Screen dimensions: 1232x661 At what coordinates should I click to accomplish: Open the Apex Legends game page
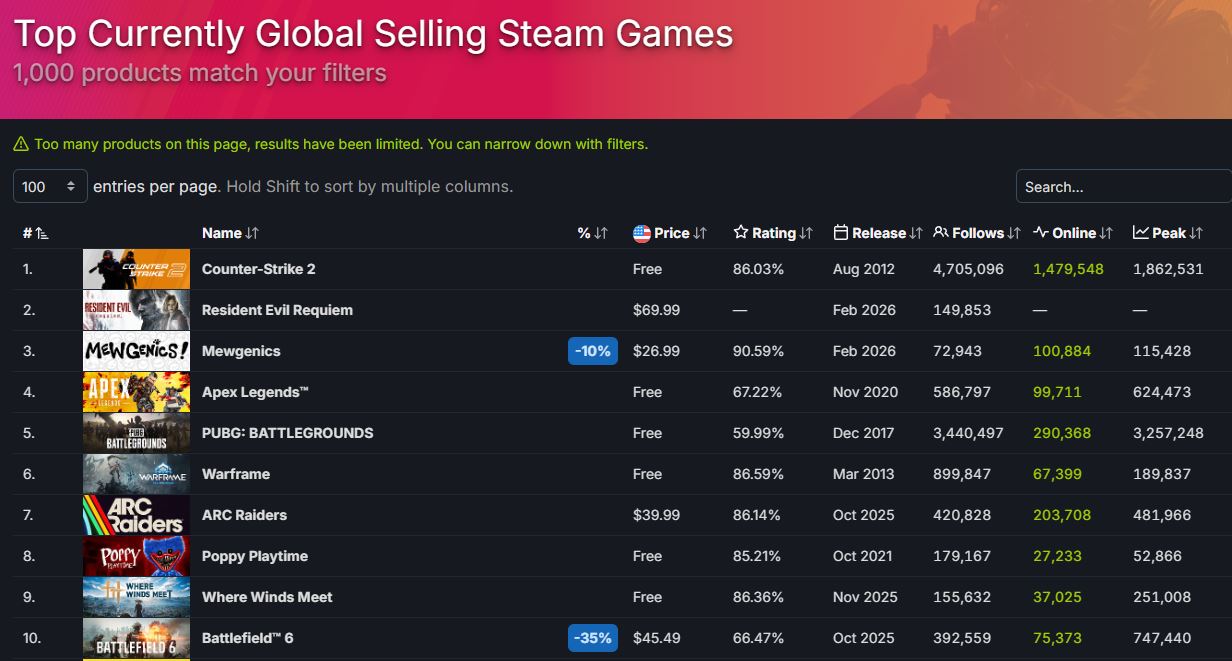click(x=255, y=392)
